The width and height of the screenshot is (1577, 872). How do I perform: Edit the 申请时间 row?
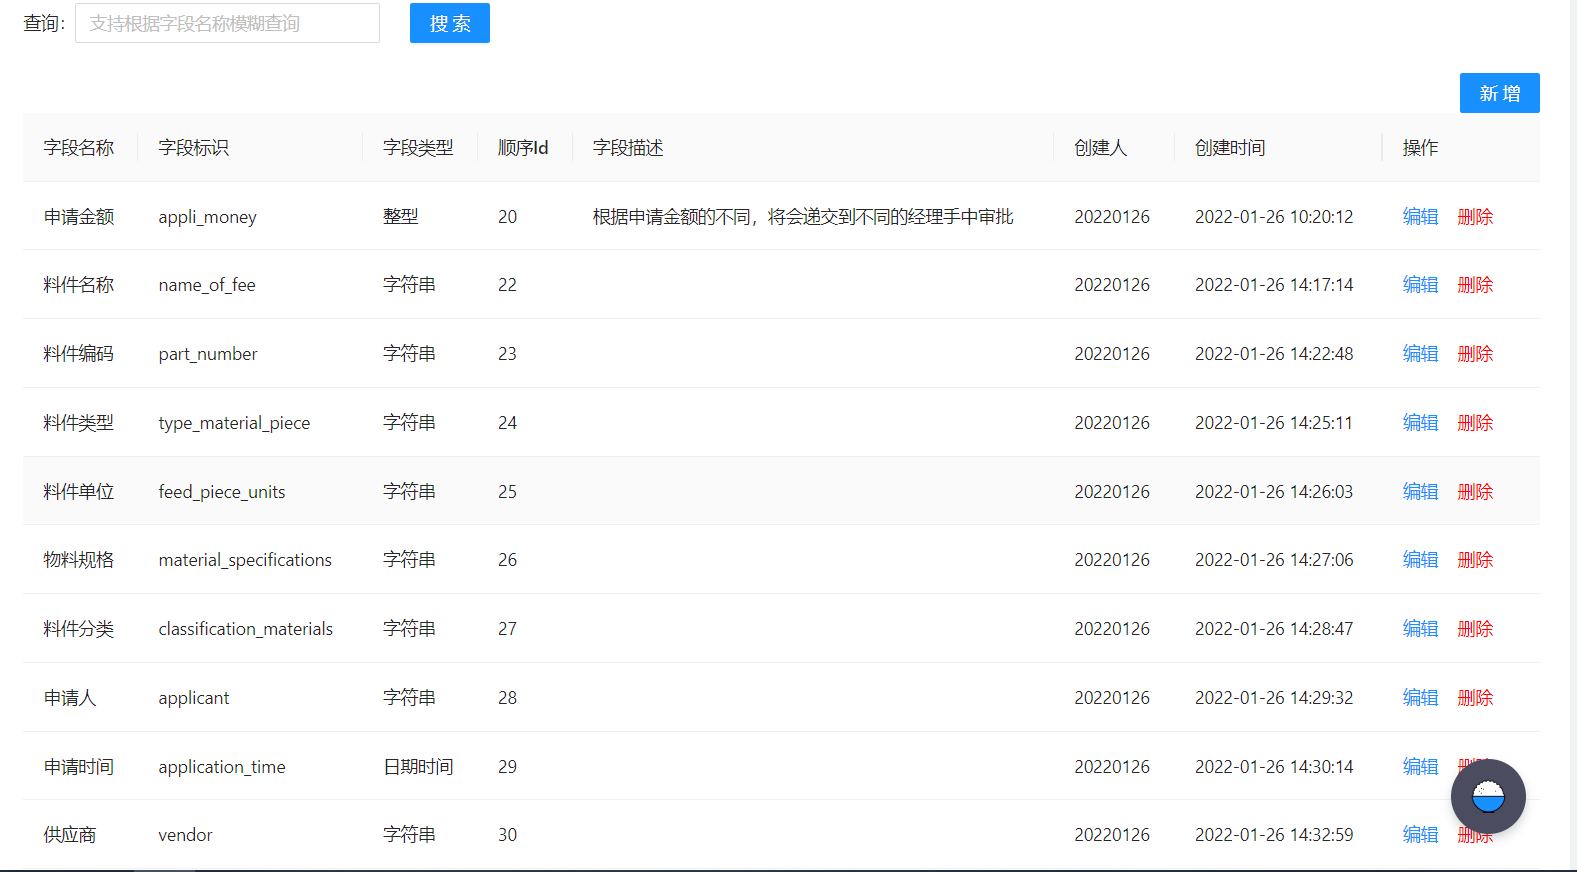click(x=1420, y=766)
